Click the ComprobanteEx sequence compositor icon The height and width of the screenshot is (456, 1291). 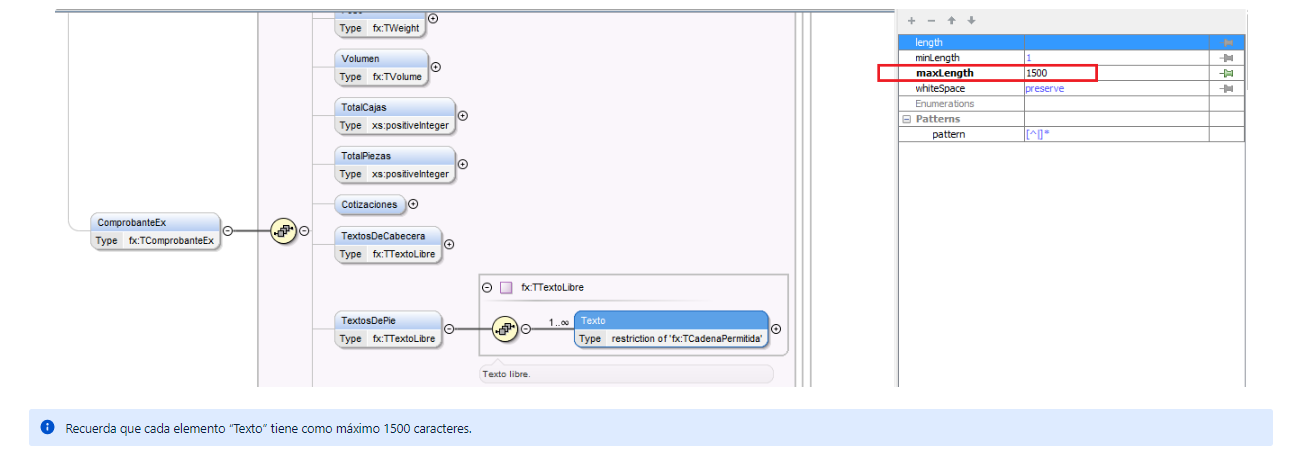284,231
